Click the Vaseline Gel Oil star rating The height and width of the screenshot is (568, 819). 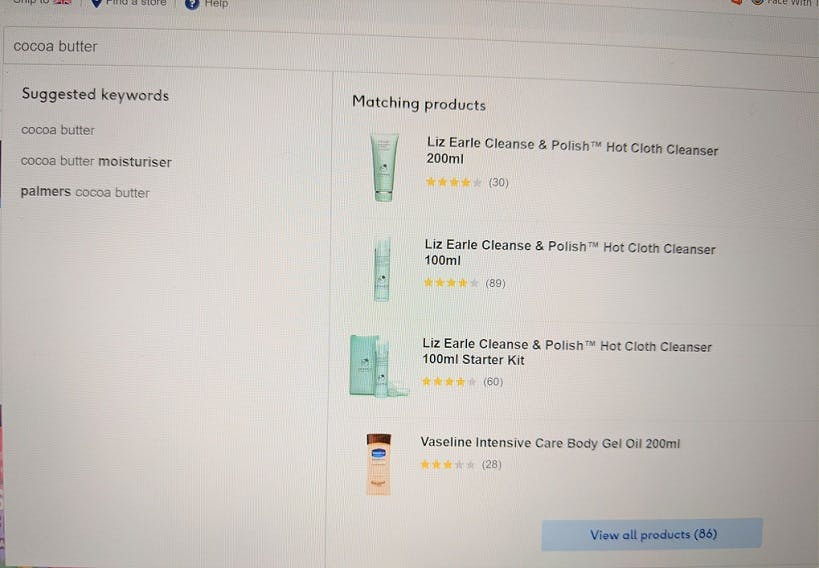tap(448, 465)
